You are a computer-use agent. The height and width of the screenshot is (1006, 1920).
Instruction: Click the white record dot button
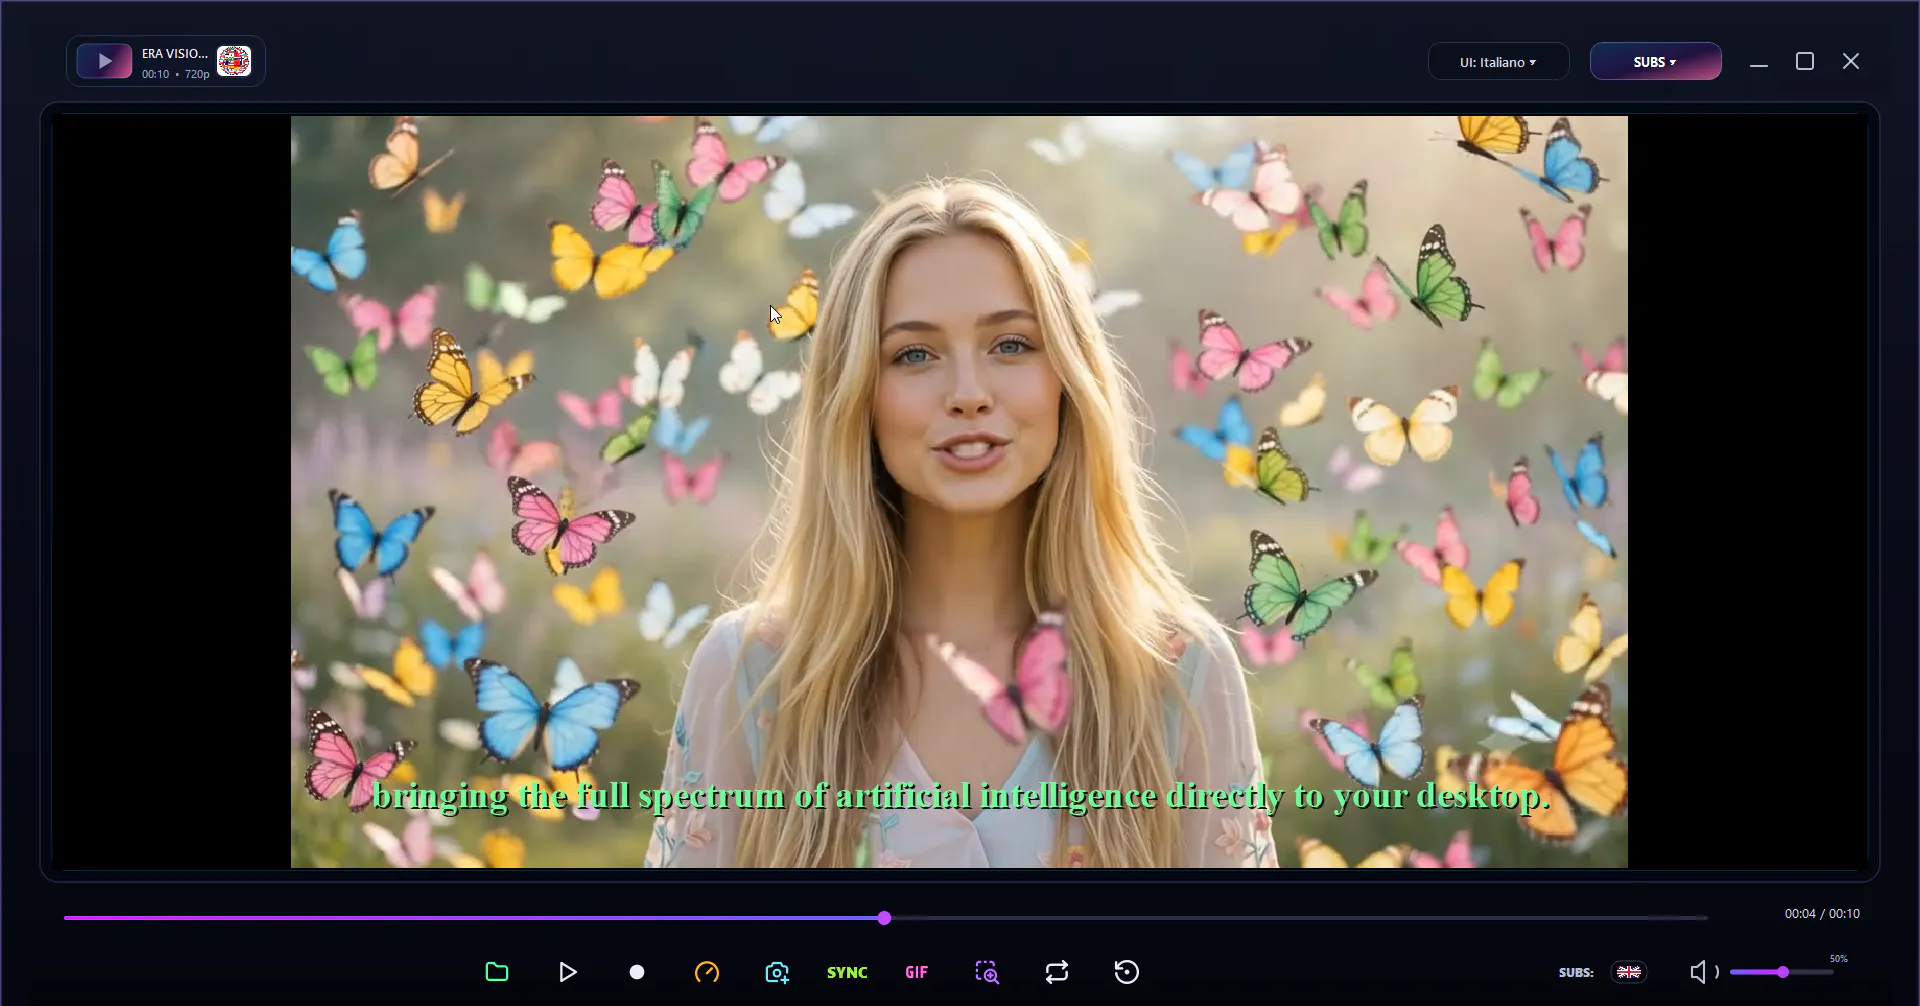click(x=637, y=972)
